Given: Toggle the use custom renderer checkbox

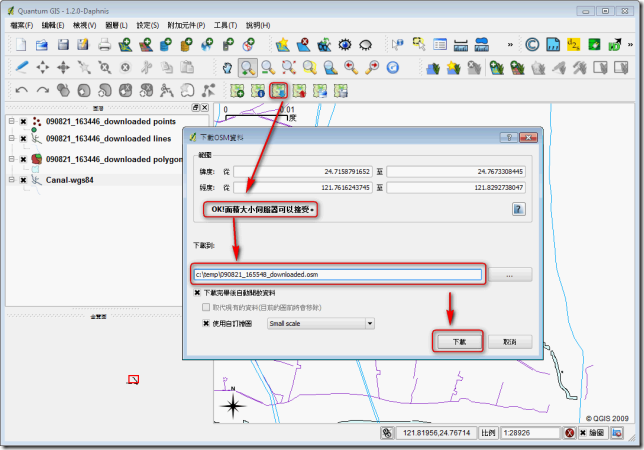Looking at the screenshot, I should [206, 324].
